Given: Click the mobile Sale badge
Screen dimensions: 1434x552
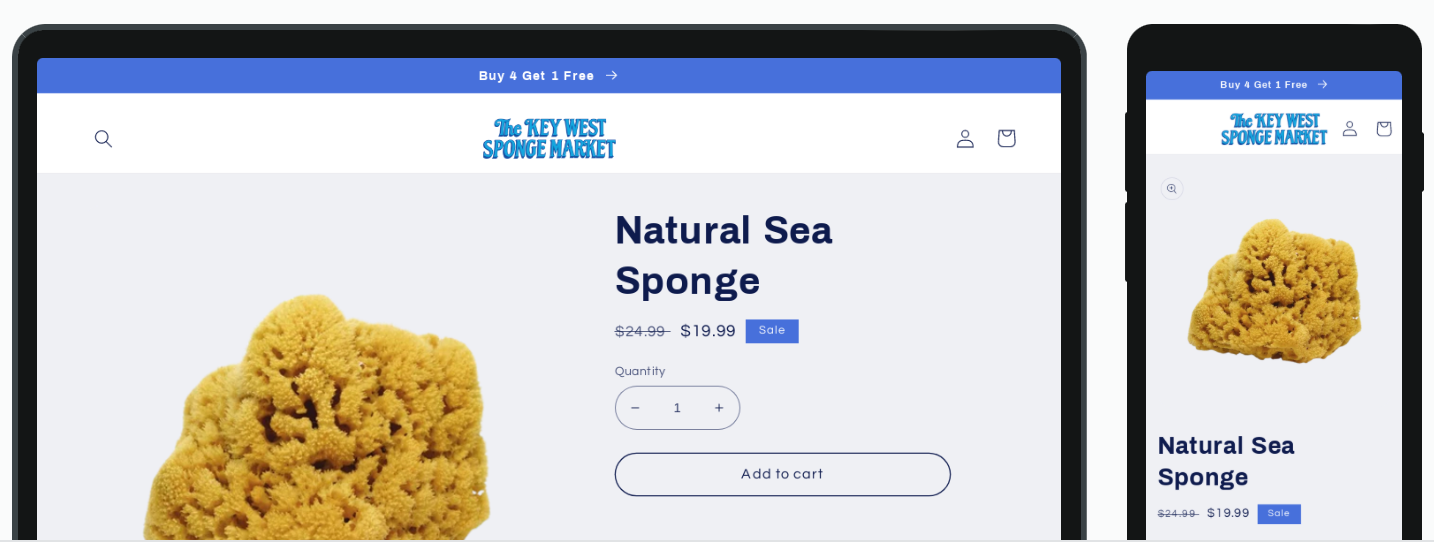Looking at the screenshot, I should [1279, 513].
